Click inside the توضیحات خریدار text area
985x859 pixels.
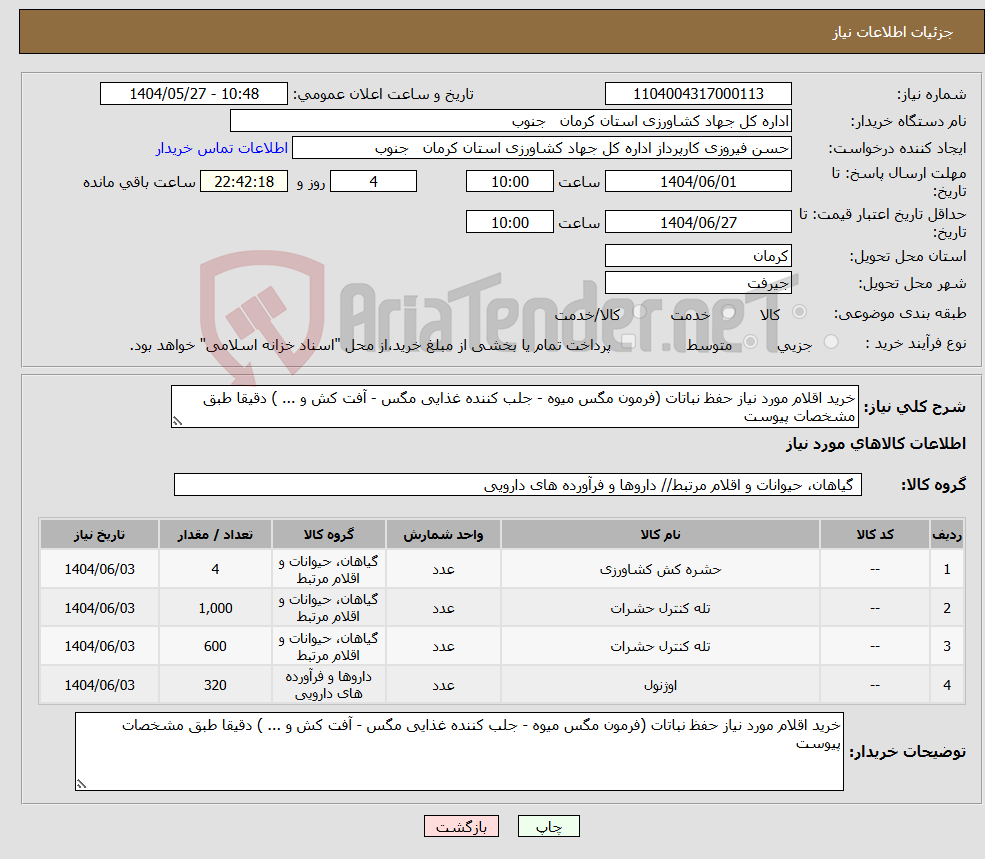(x=458, y=748)
